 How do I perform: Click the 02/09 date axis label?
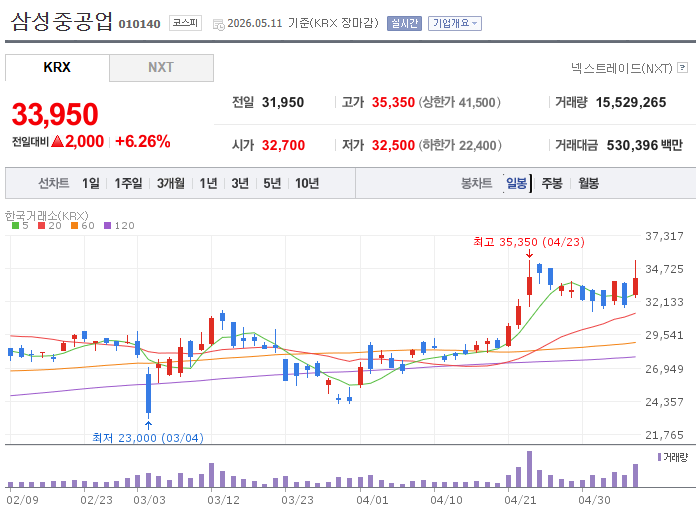[x=22, y=500]
